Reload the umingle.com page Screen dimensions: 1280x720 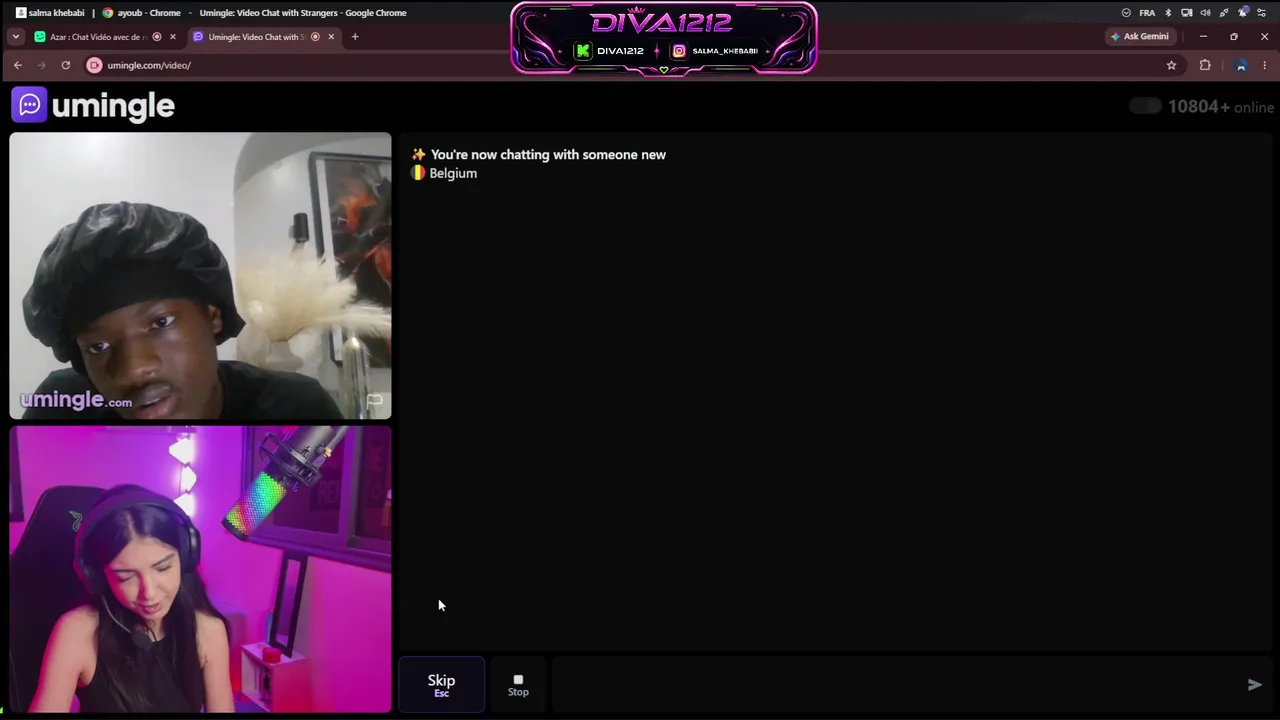[66, 65]
